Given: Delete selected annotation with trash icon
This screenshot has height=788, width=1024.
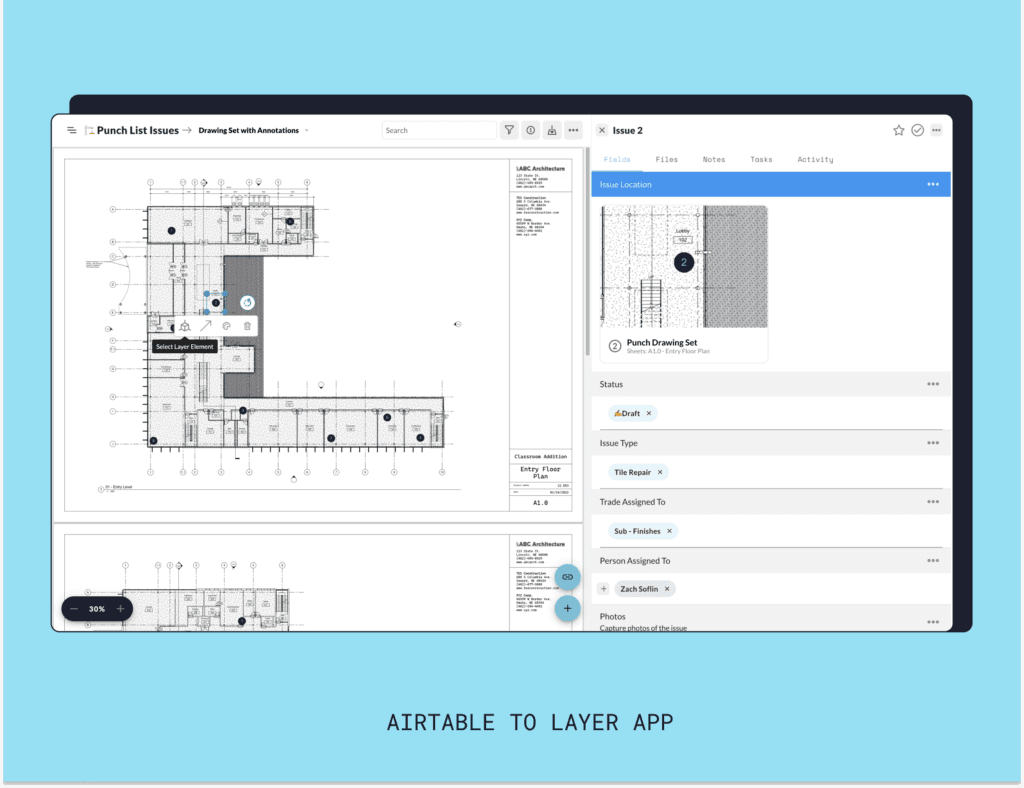Looking at the screenshot, I should point(248,326).
